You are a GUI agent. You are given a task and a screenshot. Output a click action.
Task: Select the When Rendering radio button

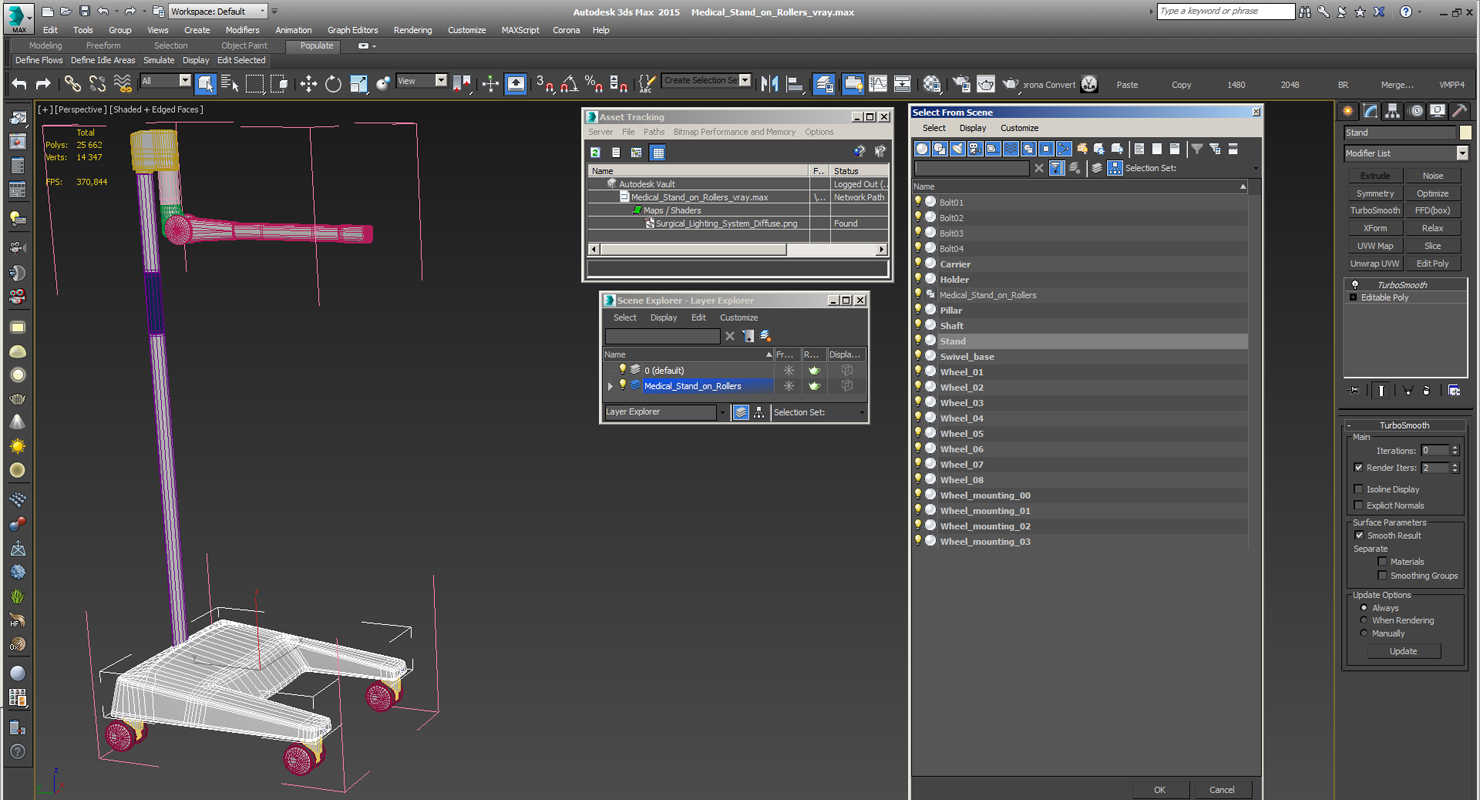[x=1363, y=620]
